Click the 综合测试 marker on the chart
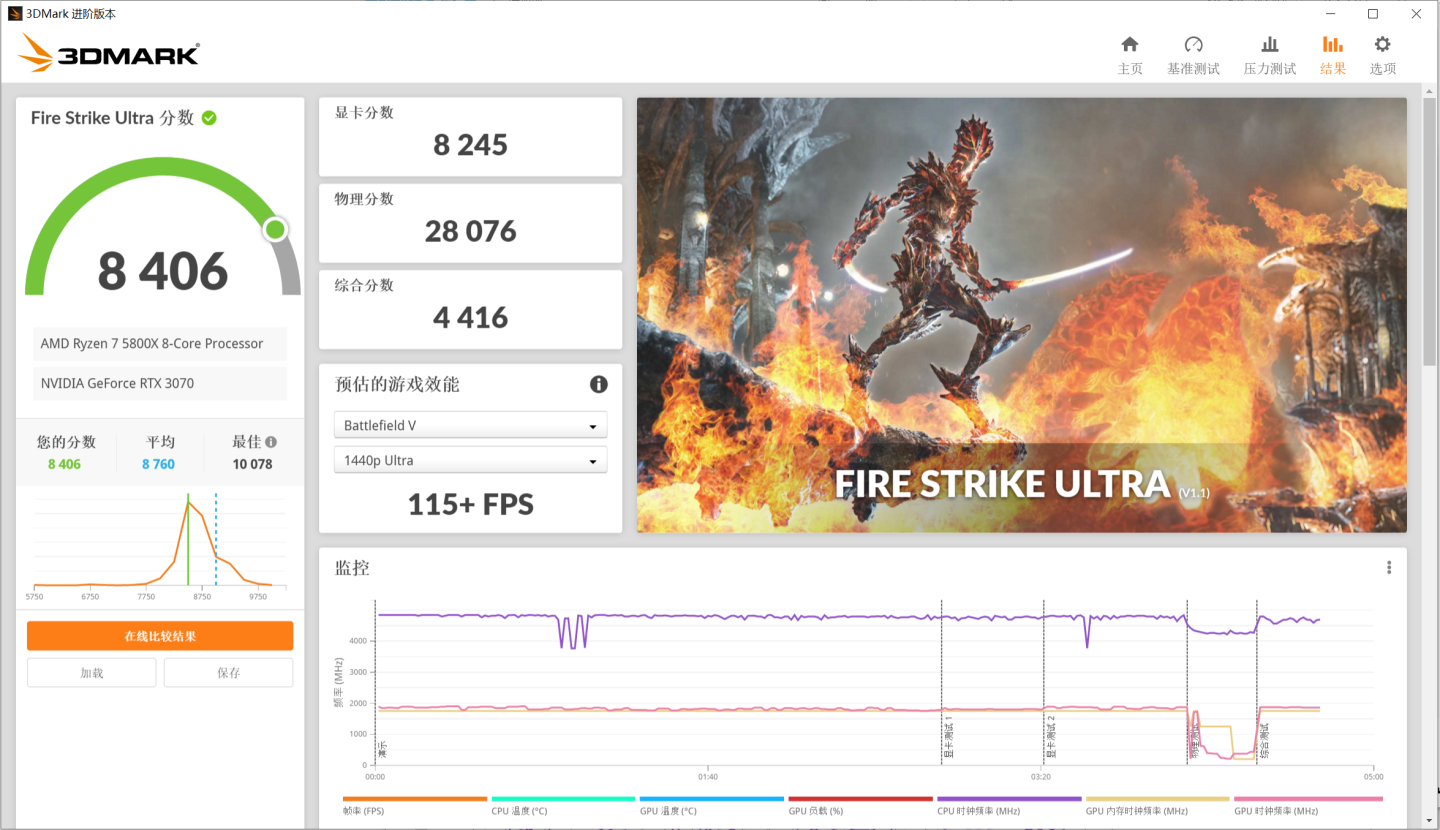The height and width of the screenshot is (830, 1440). tap(1264, 741)
